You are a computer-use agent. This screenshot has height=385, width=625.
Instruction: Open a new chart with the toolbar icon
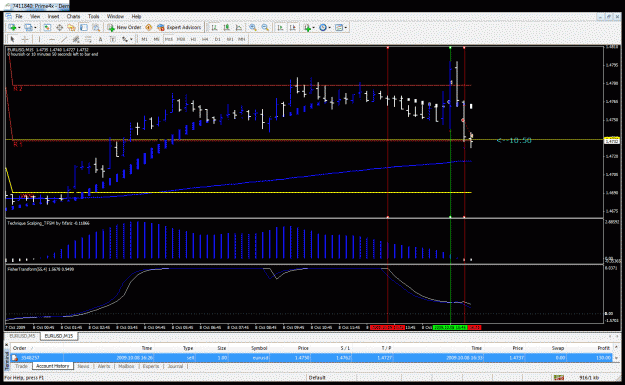coord(12,27)
